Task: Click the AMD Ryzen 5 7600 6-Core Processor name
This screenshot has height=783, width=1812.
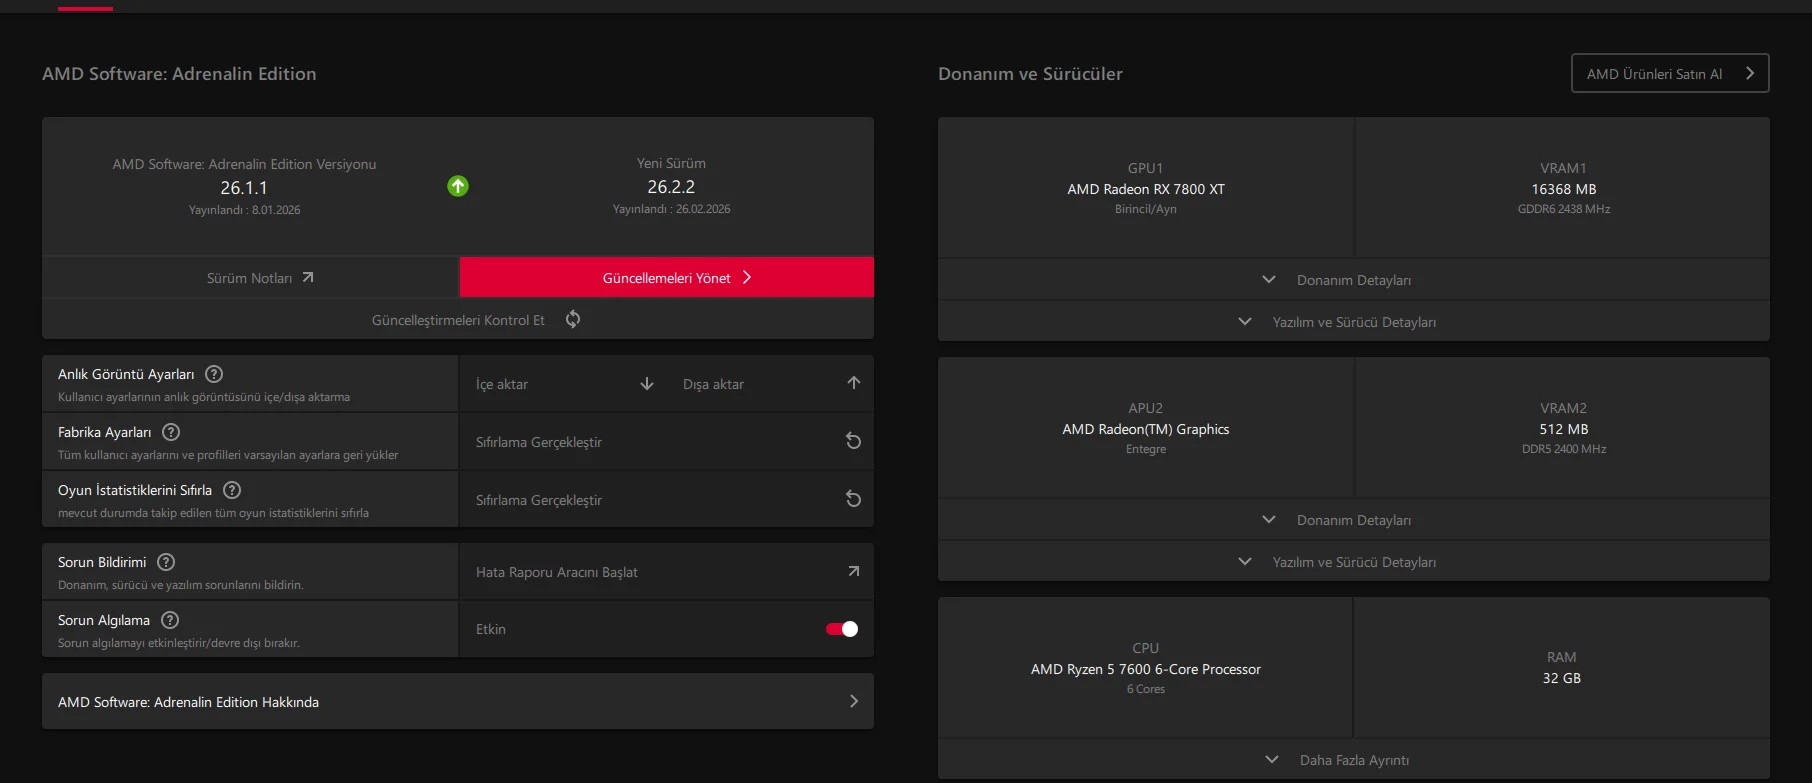Action: 1146,669
